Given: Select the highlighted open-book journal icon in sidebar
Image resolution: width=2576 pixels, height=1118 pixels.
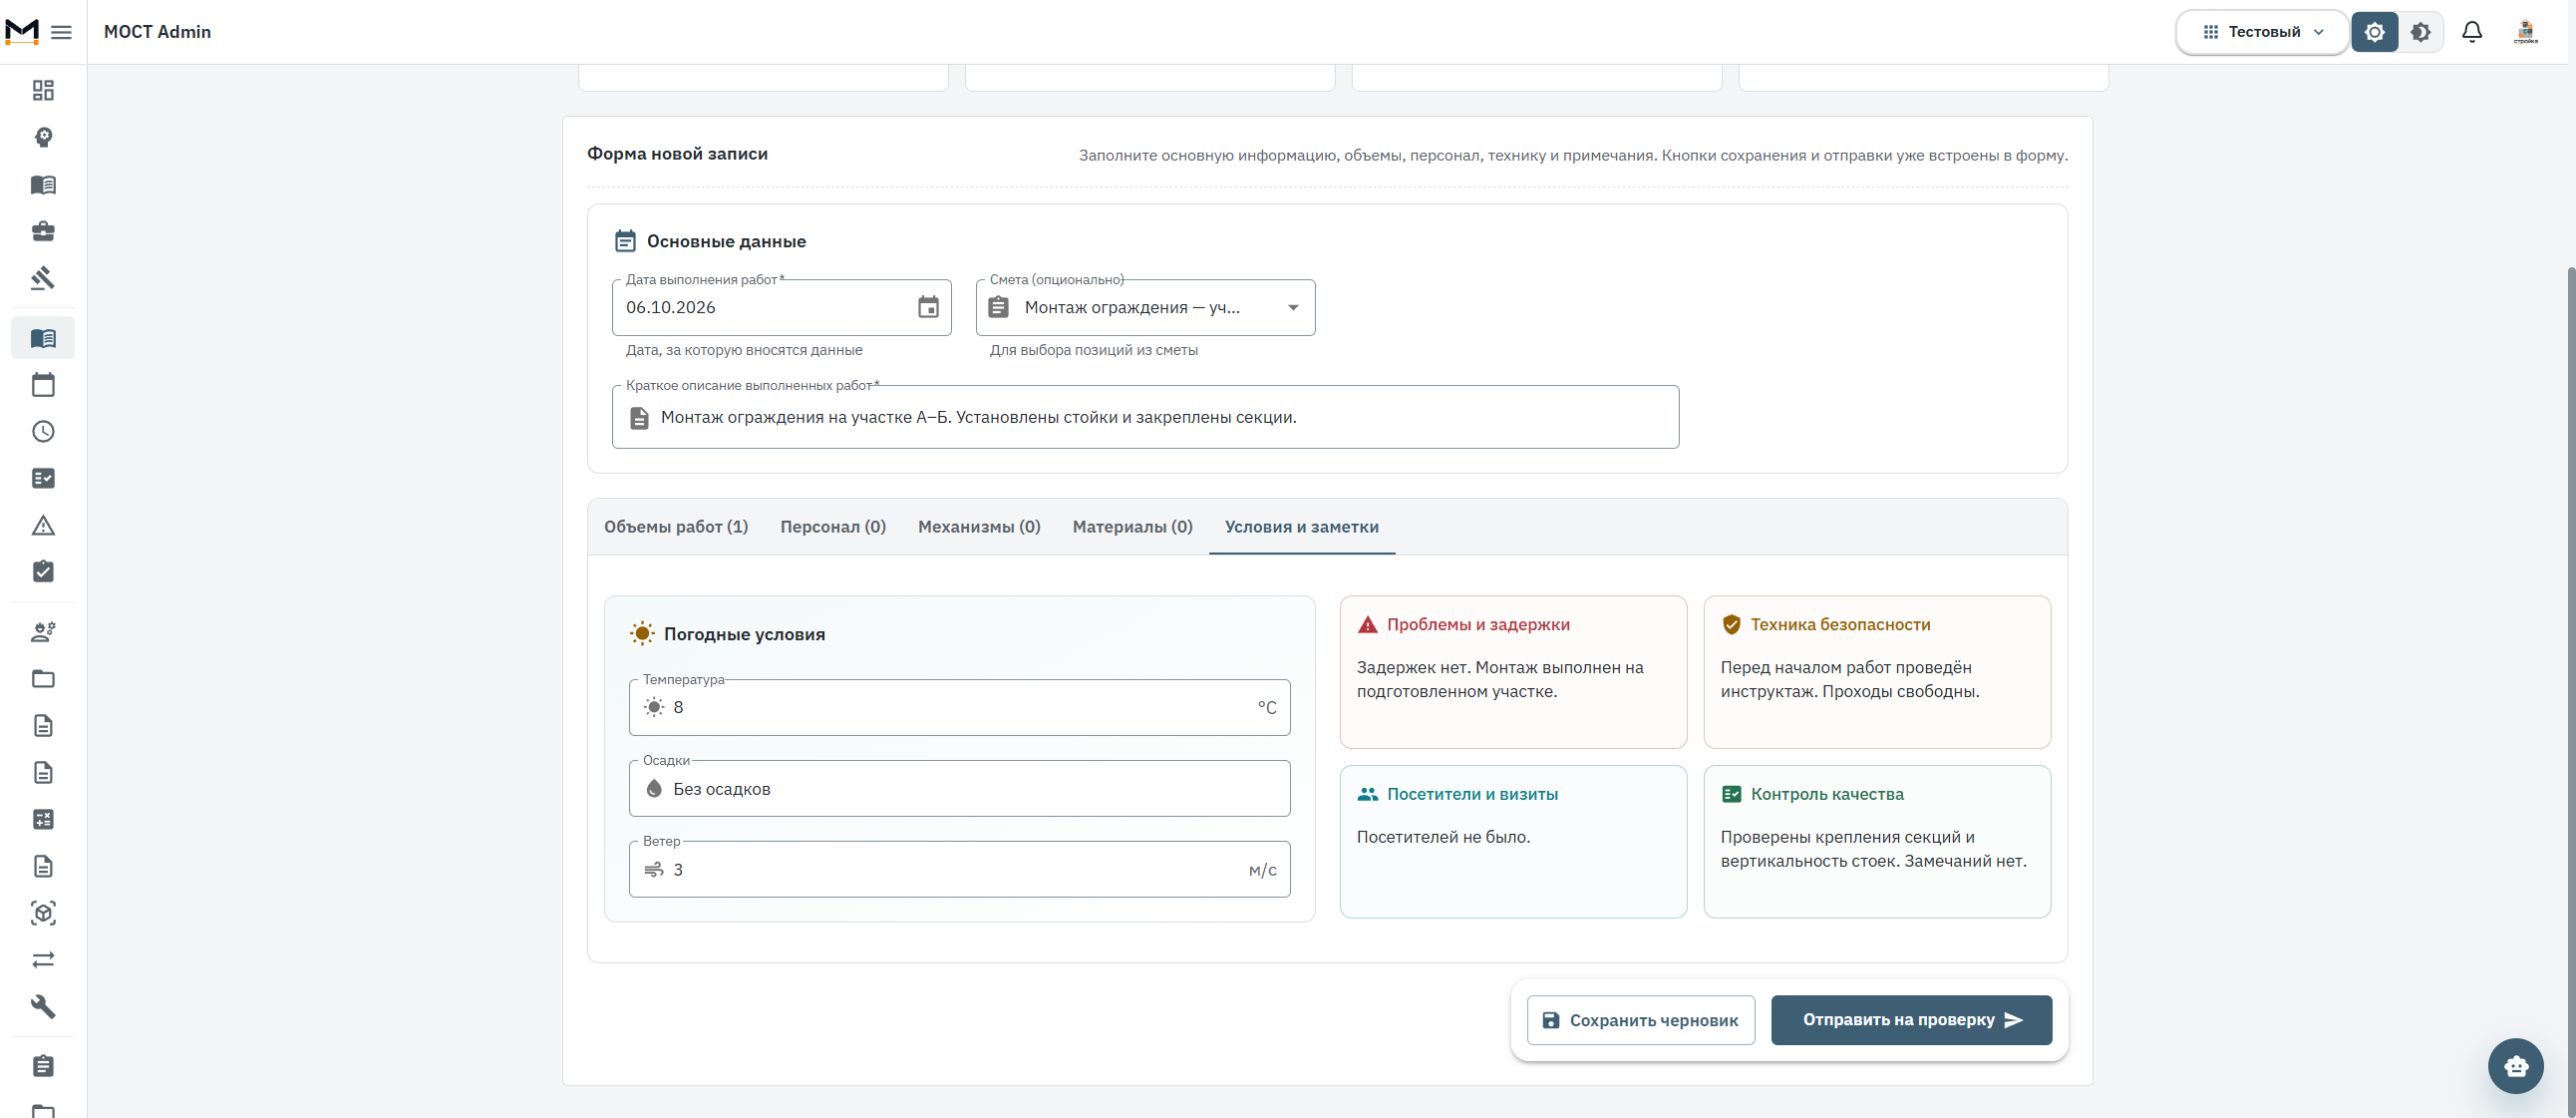Looking at the screenshot, I should point(43,338).
